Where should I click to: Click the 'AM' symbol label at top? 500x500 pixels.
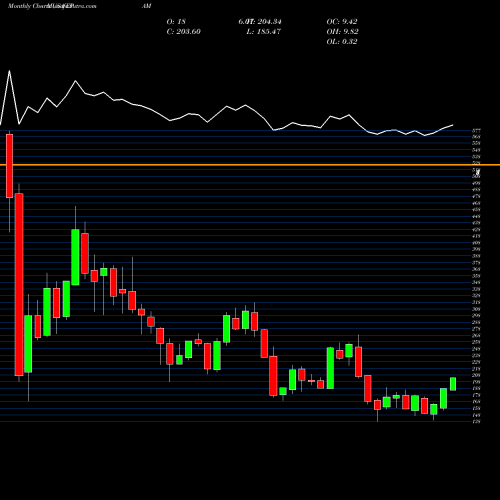[x=147, y=6]
